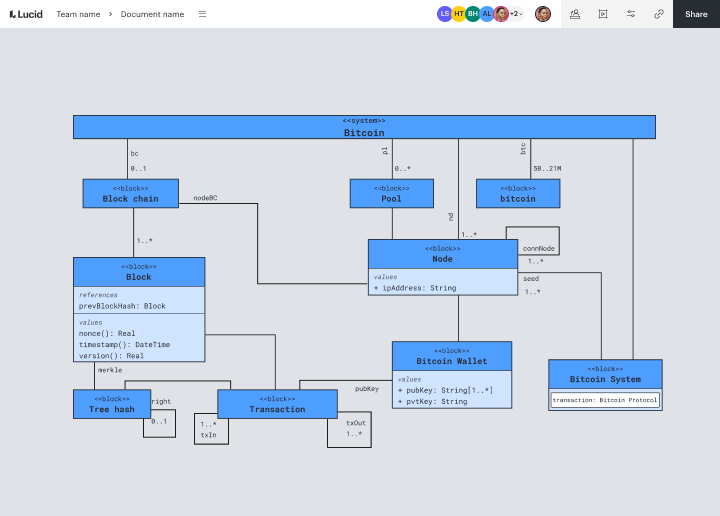Click the transaction: Bitcoin Protocol field

(x=605, y=400)
